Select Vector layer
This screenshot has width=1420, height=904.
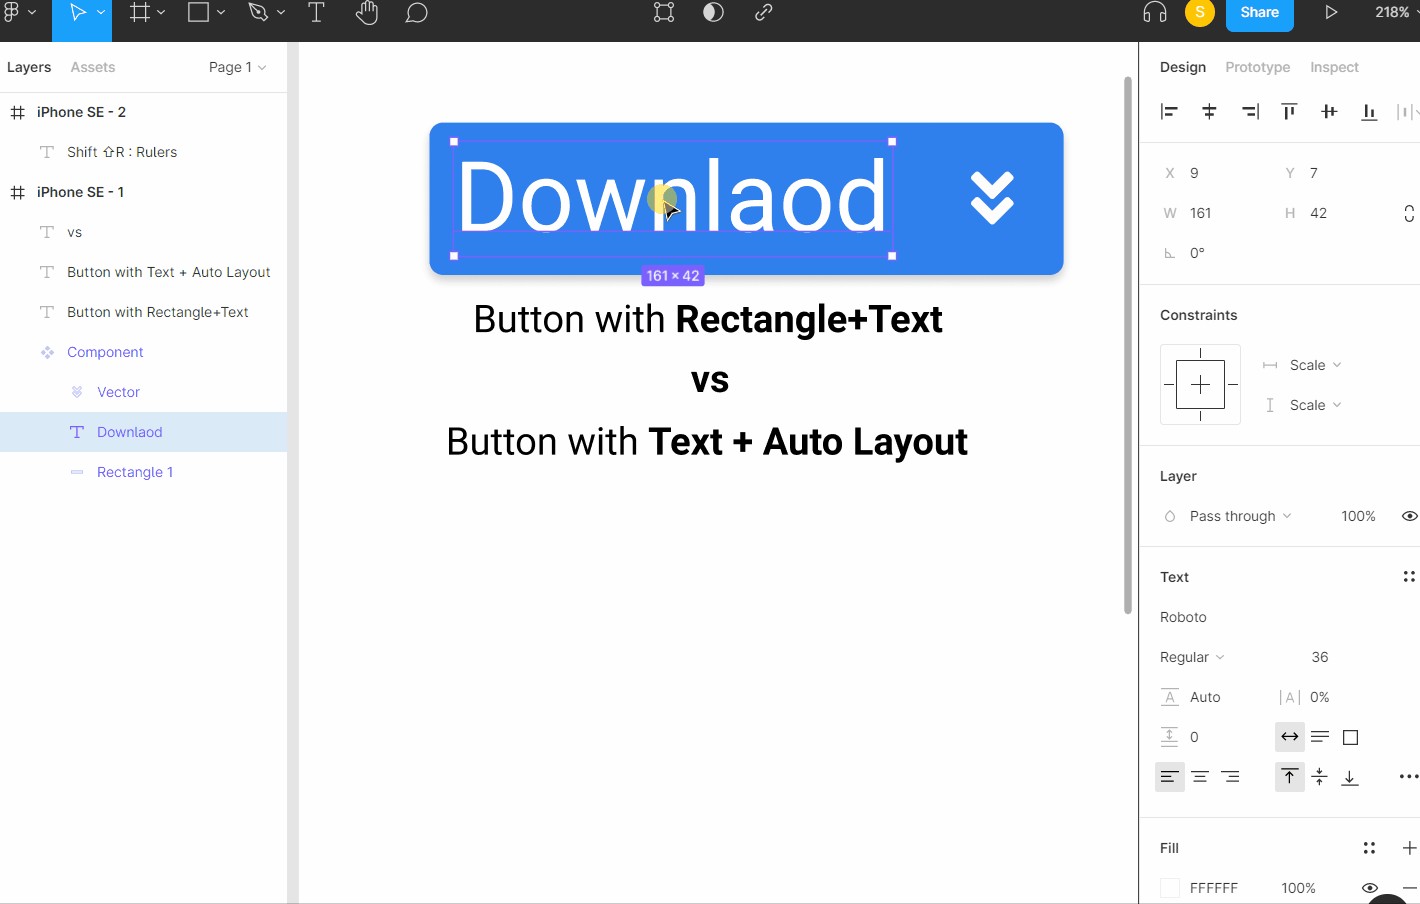click(143, 392)
